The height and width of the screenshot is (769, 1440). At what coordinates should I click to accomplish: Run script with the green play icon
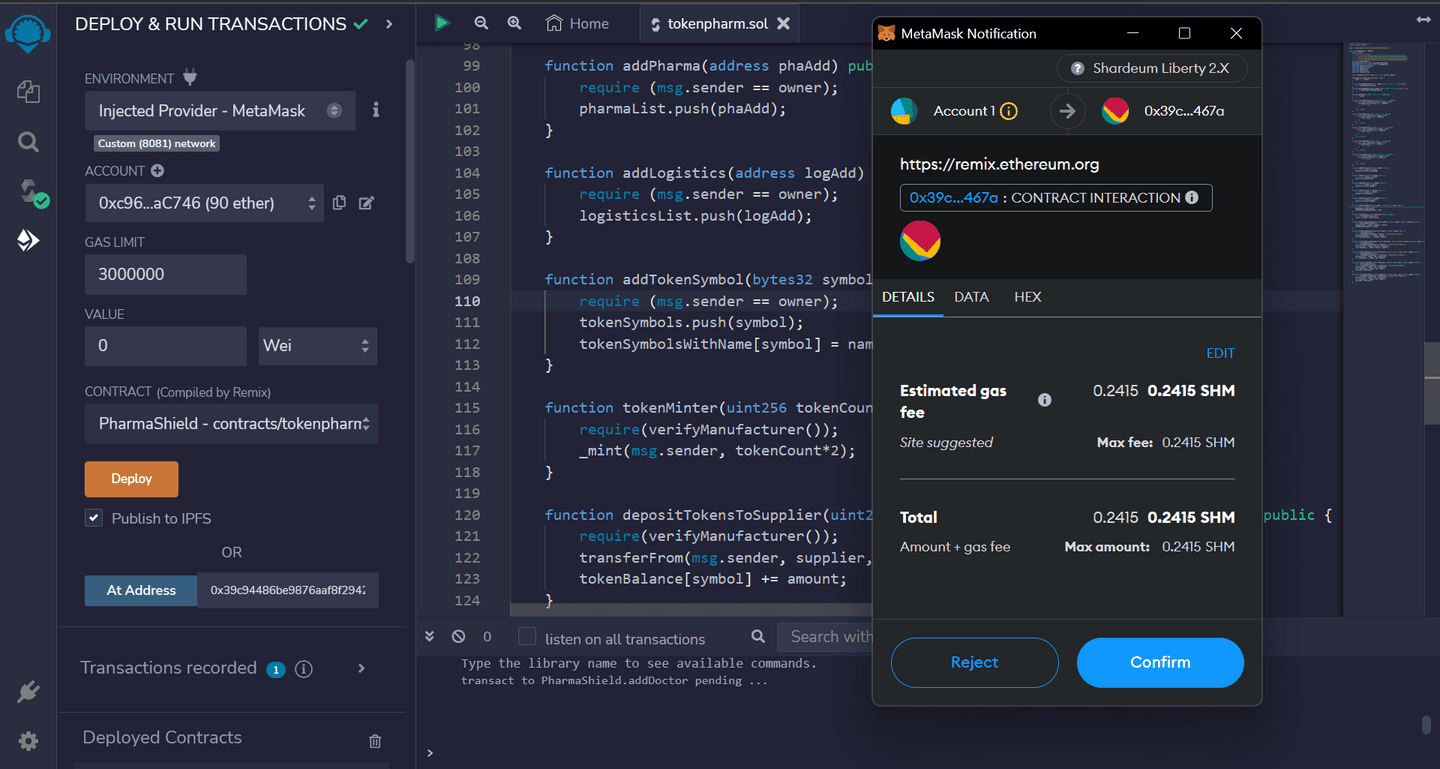point(442,23)
